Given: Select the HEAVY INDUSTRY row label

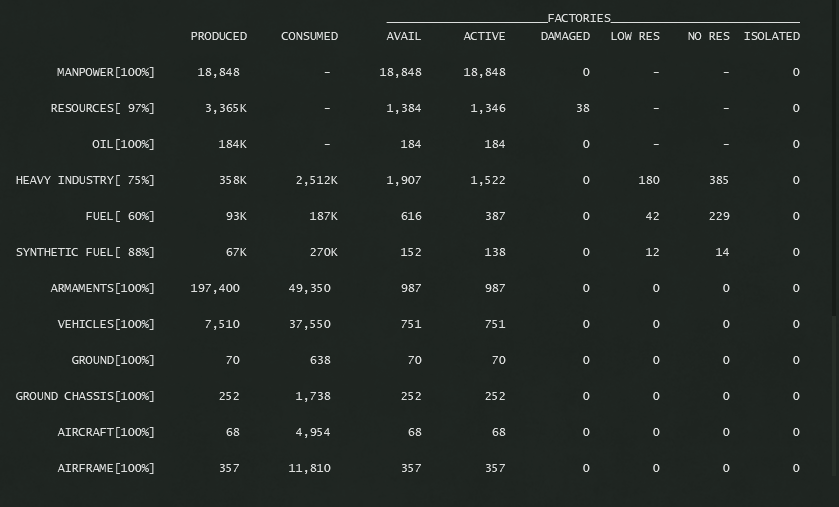Looking at the screenshot, I should point(85,180).
